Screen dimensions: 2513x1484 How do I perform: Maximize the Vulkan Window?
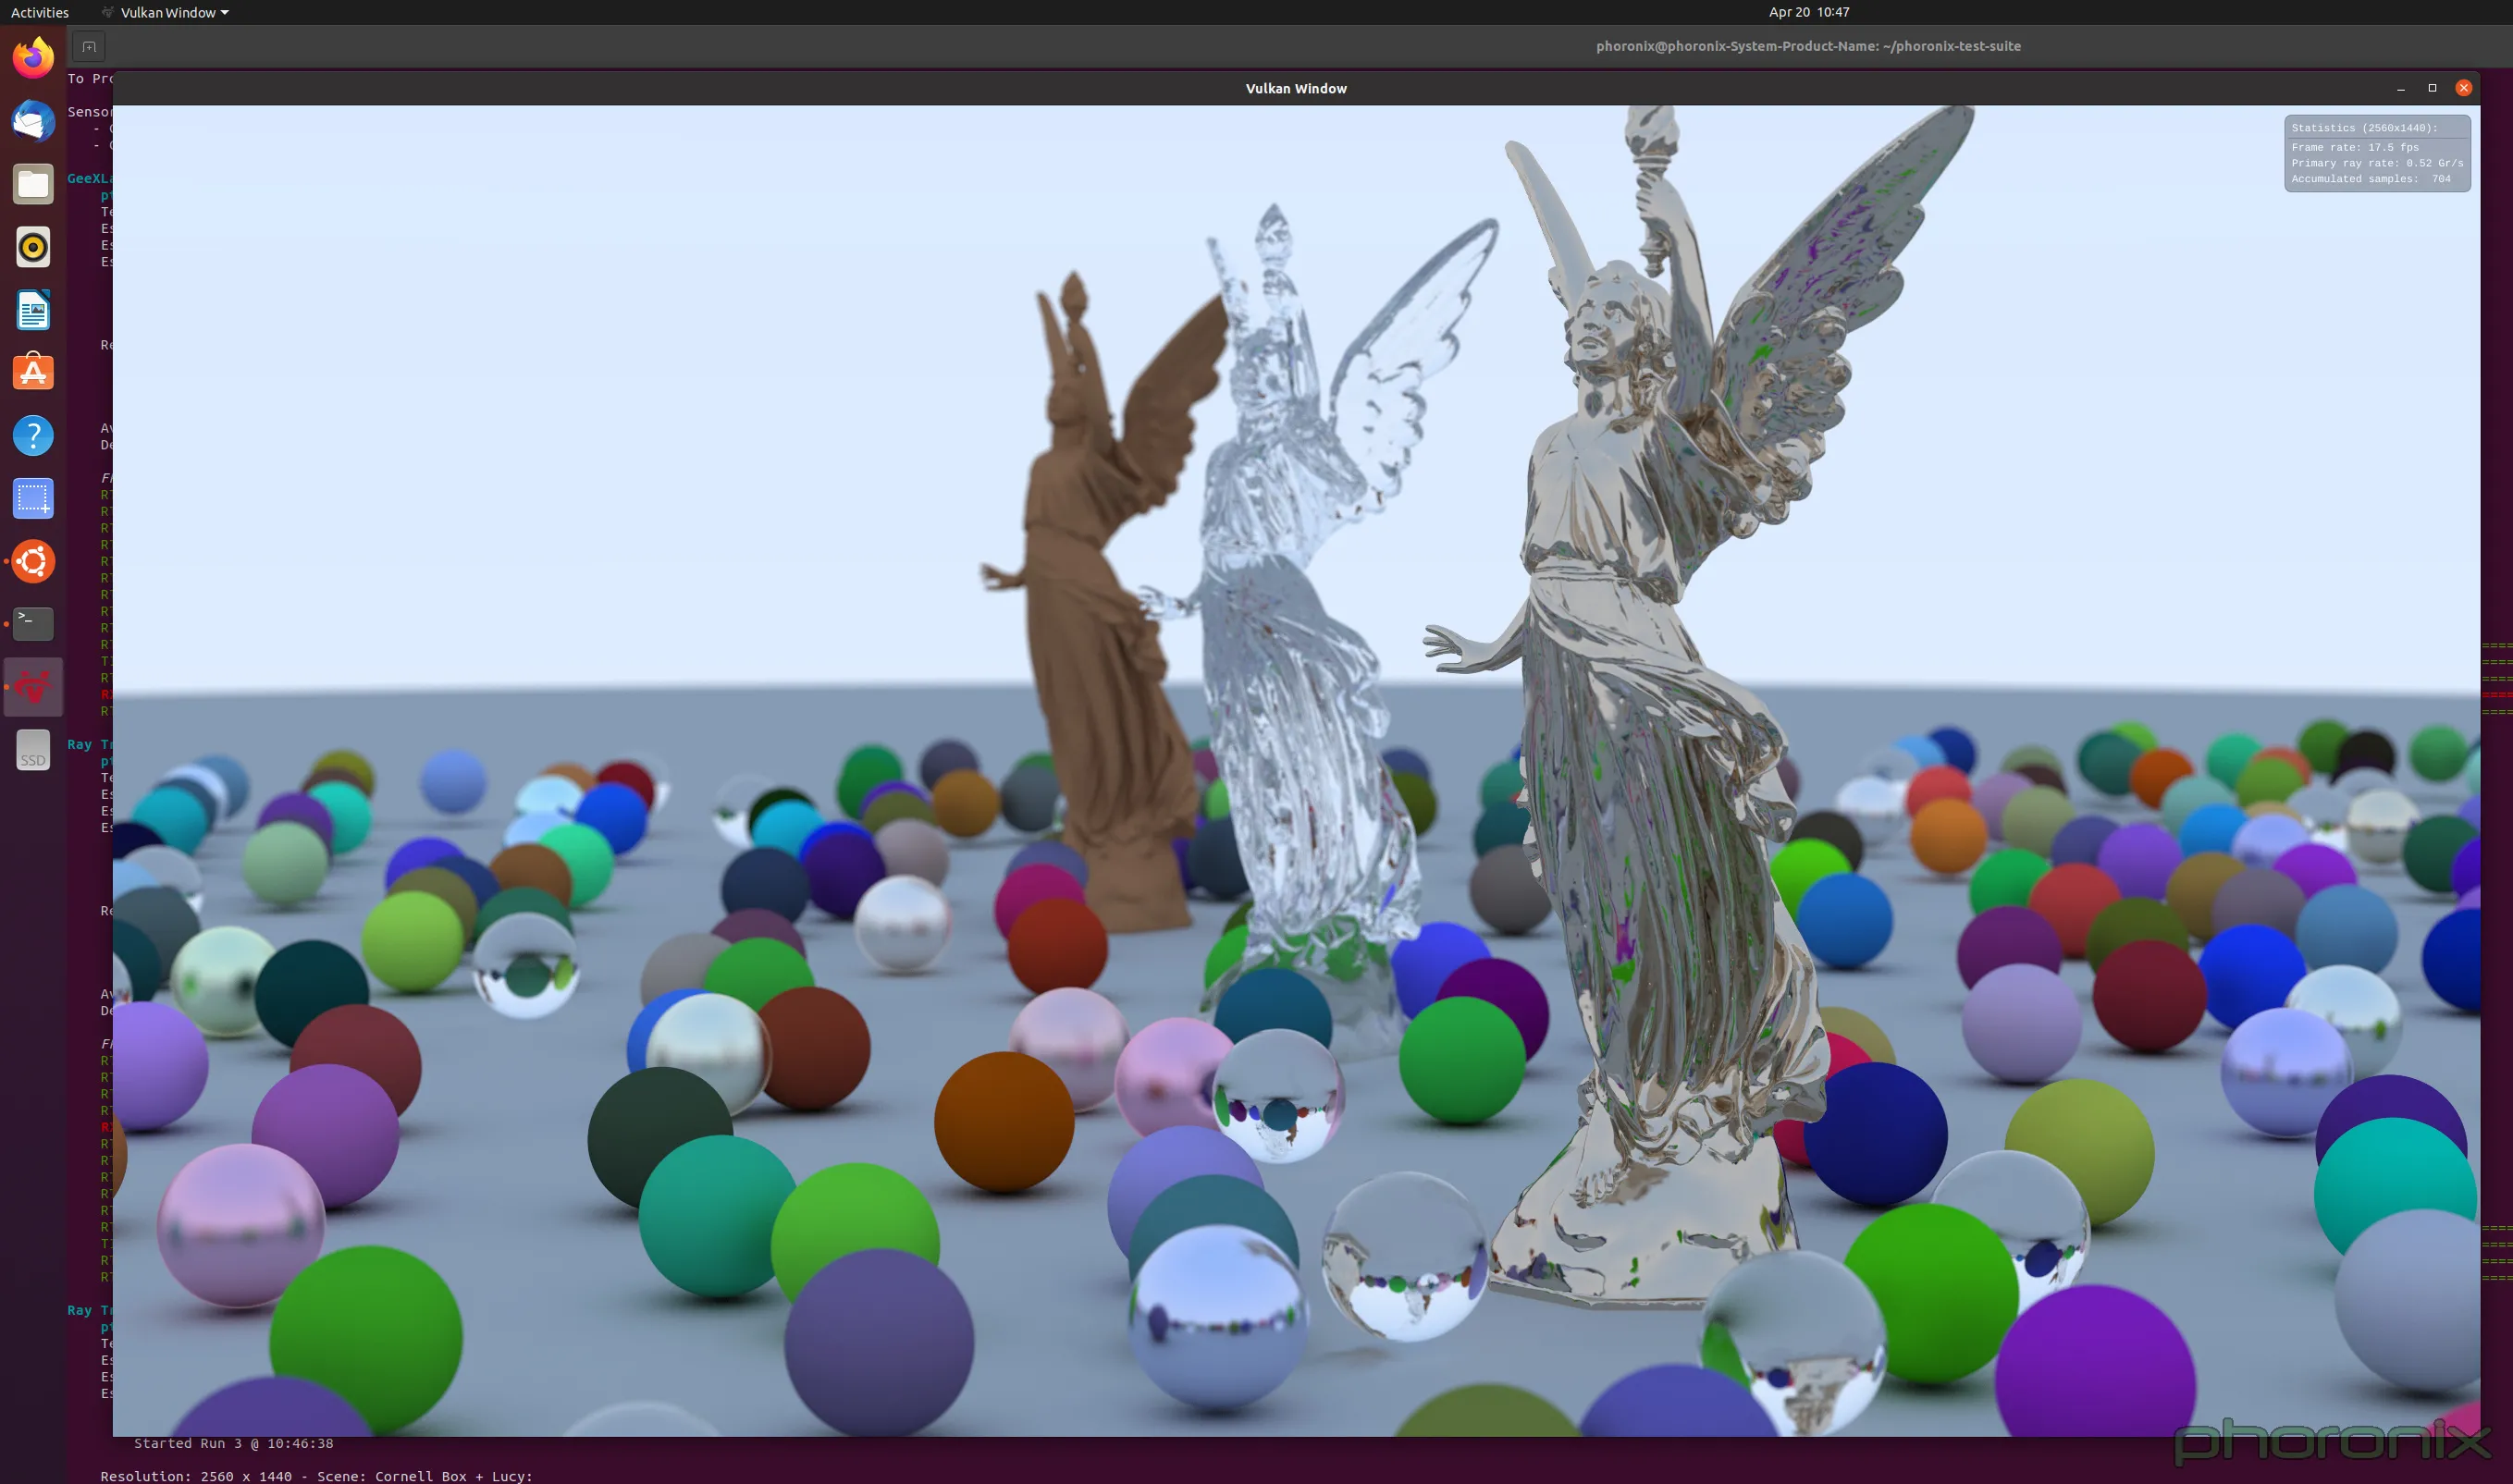pos(2432,88)
